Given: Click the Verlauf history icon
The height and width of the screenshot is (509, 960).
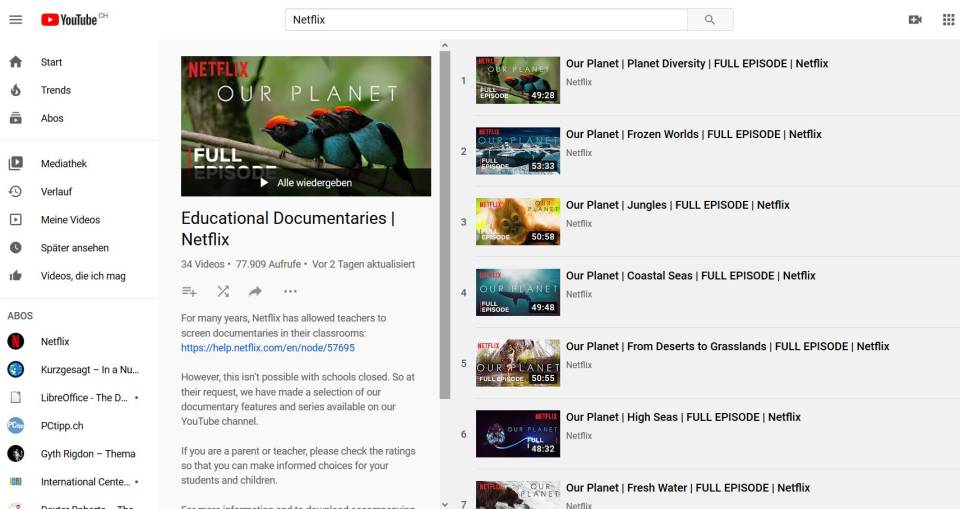Looking at the screenshot, I should pyautogui.click(x=16, y=192).
